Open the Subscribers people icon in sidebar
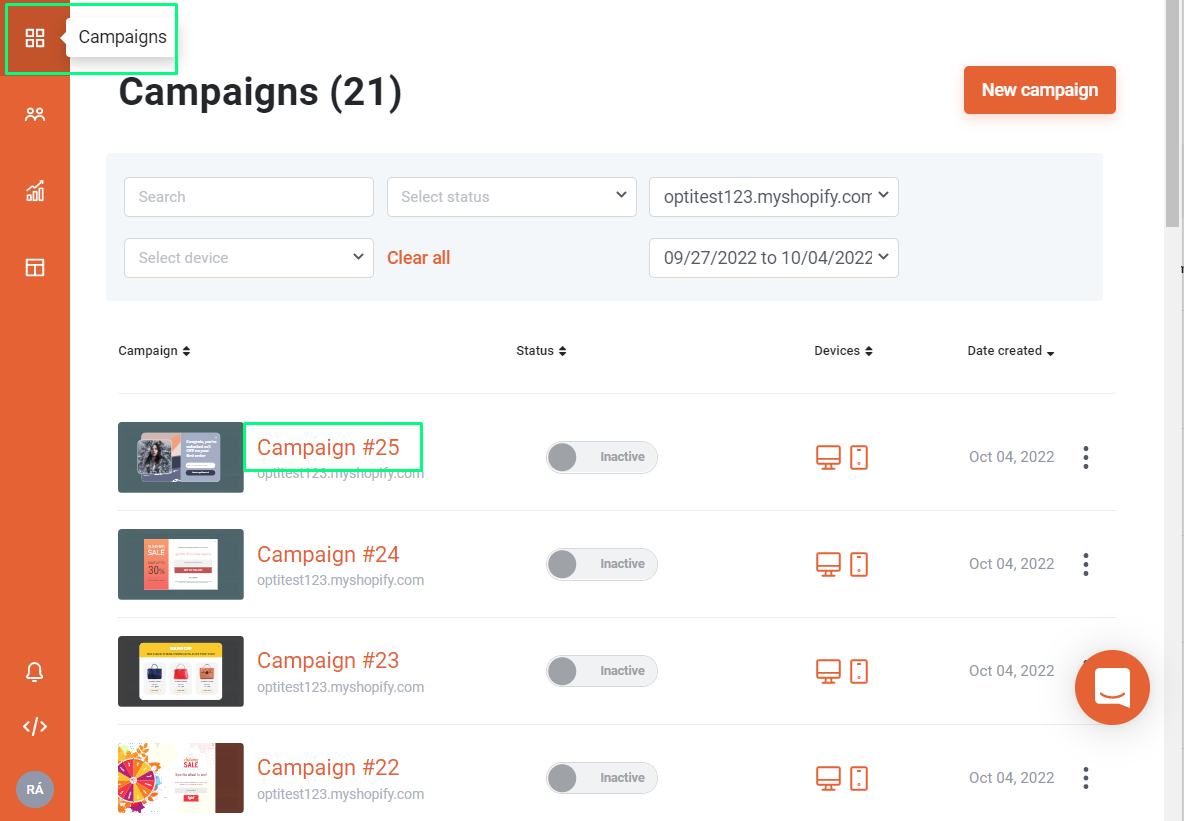This screenshot has height=821, width=1184. (35, 115)
